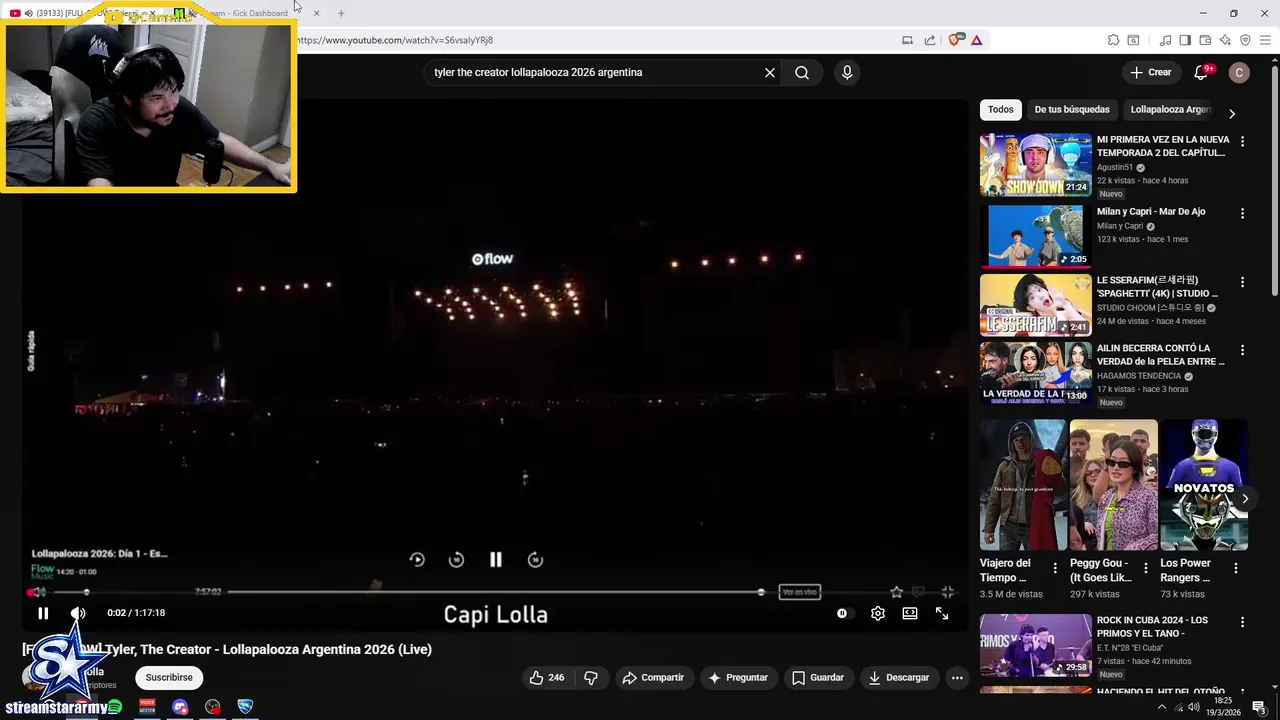
Task: Open Spotify from the taskbar
Action: [115, 707]
